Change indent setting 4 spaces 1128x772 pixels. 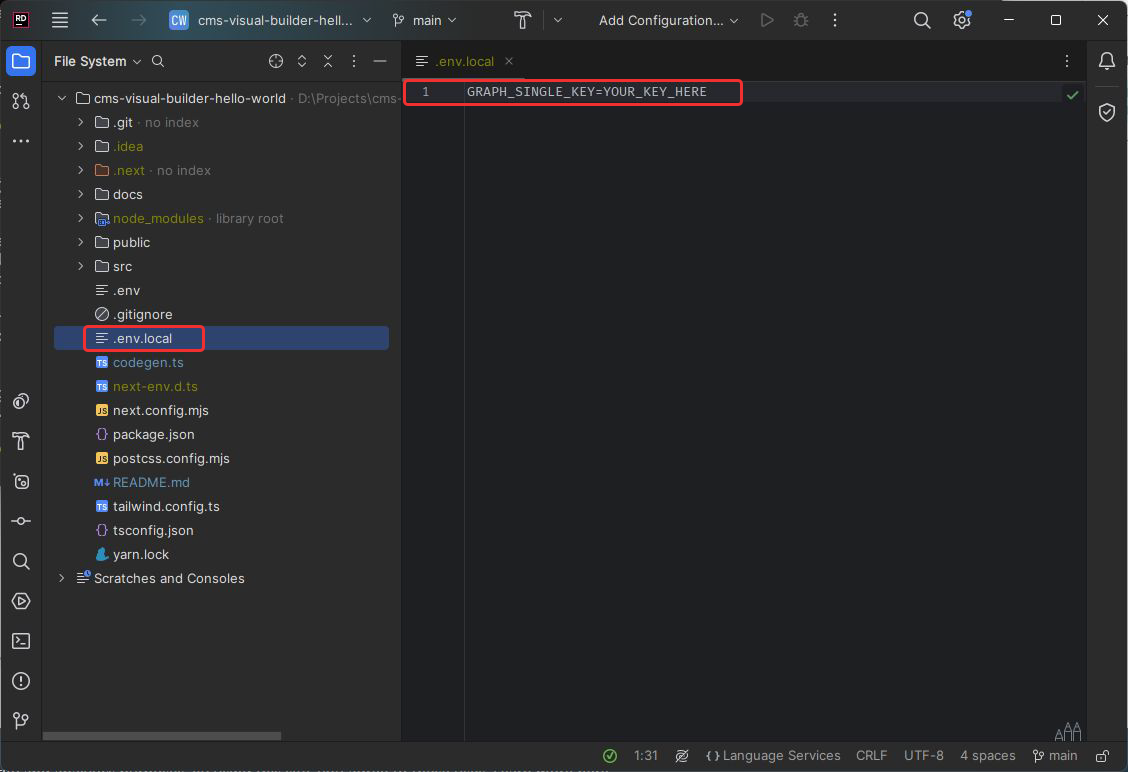click(x=987, y=755)
